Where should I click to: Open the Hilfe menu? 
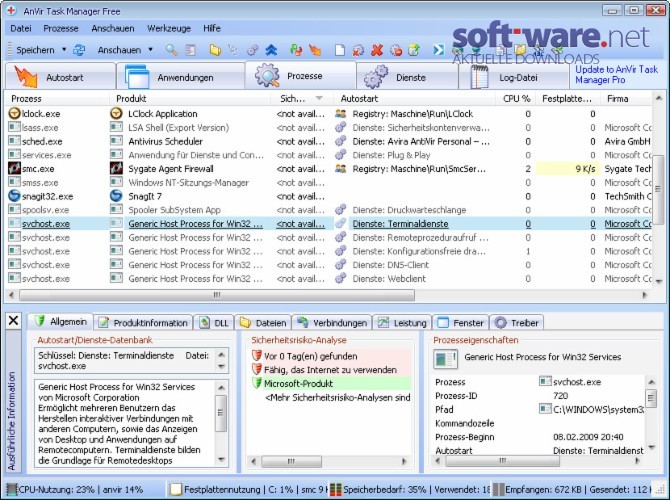click(212, 29)
